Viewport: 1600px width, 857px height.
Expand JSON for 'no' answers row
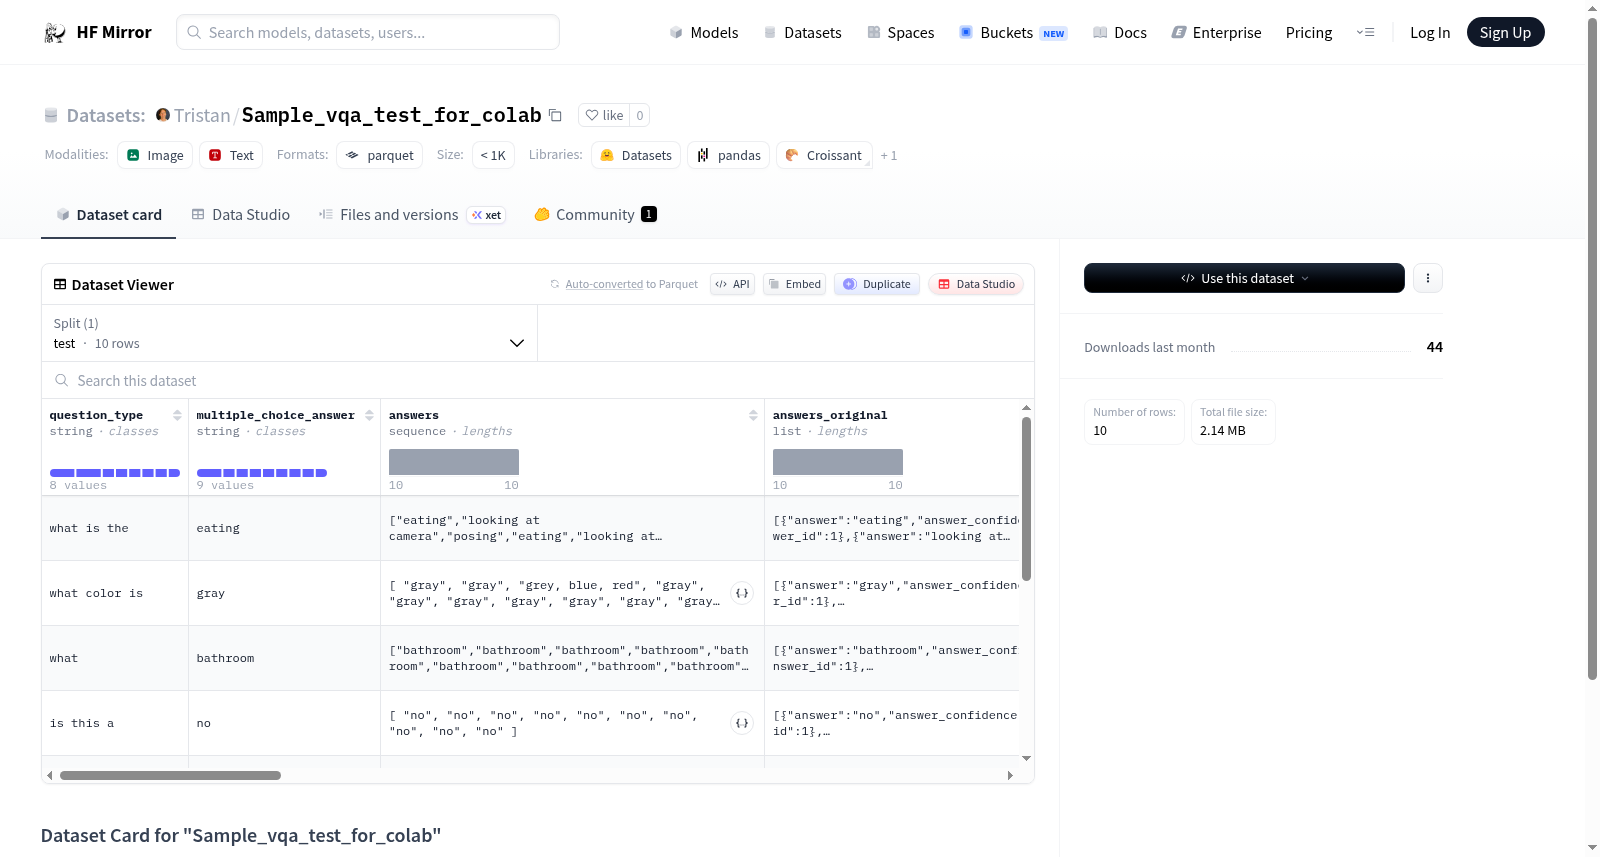(742, 723)
